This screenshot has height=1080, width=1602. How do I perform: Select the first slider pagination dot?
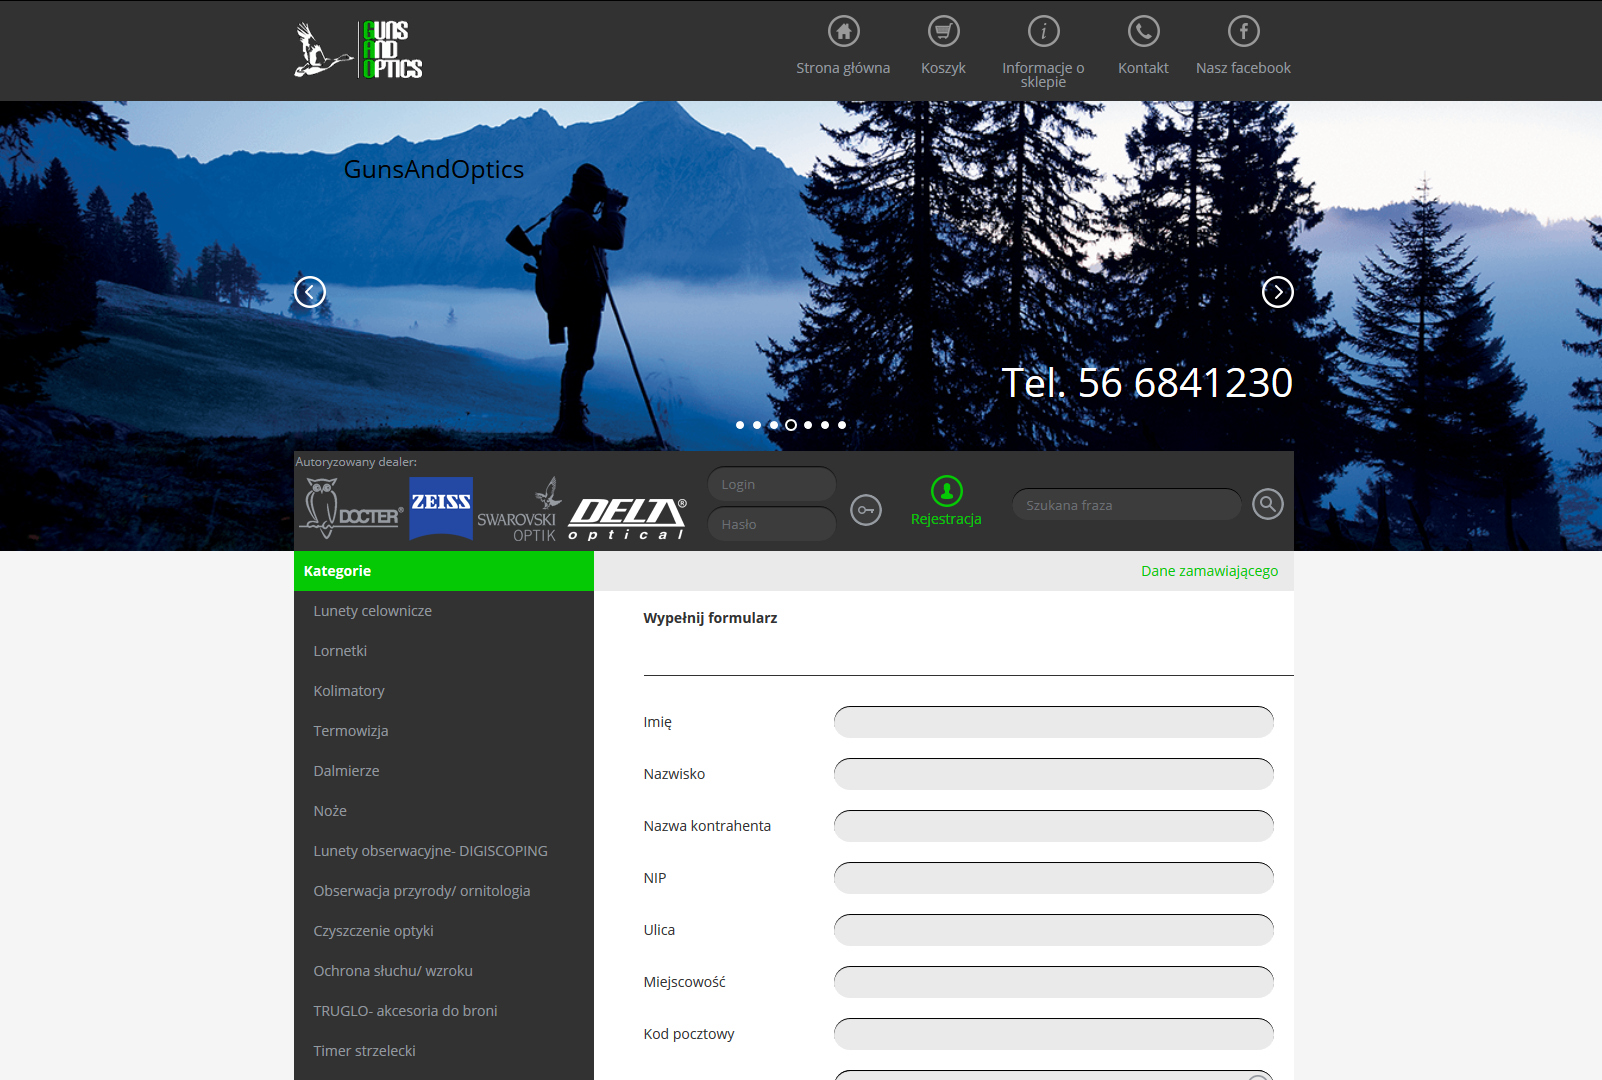[x=740, y=425]
